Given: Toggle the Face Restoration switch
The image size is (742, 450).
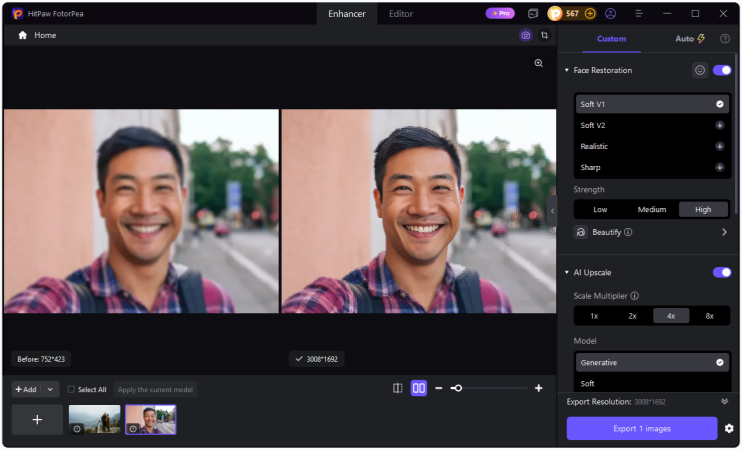Looking at the screenshot, I should 722,70.
